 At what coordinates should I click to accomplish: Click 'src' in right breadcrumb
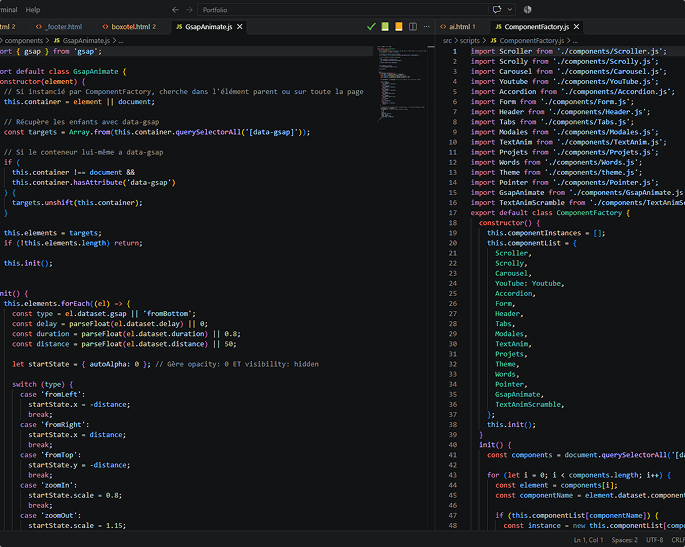pyautogui.click(x=447, y=41)
